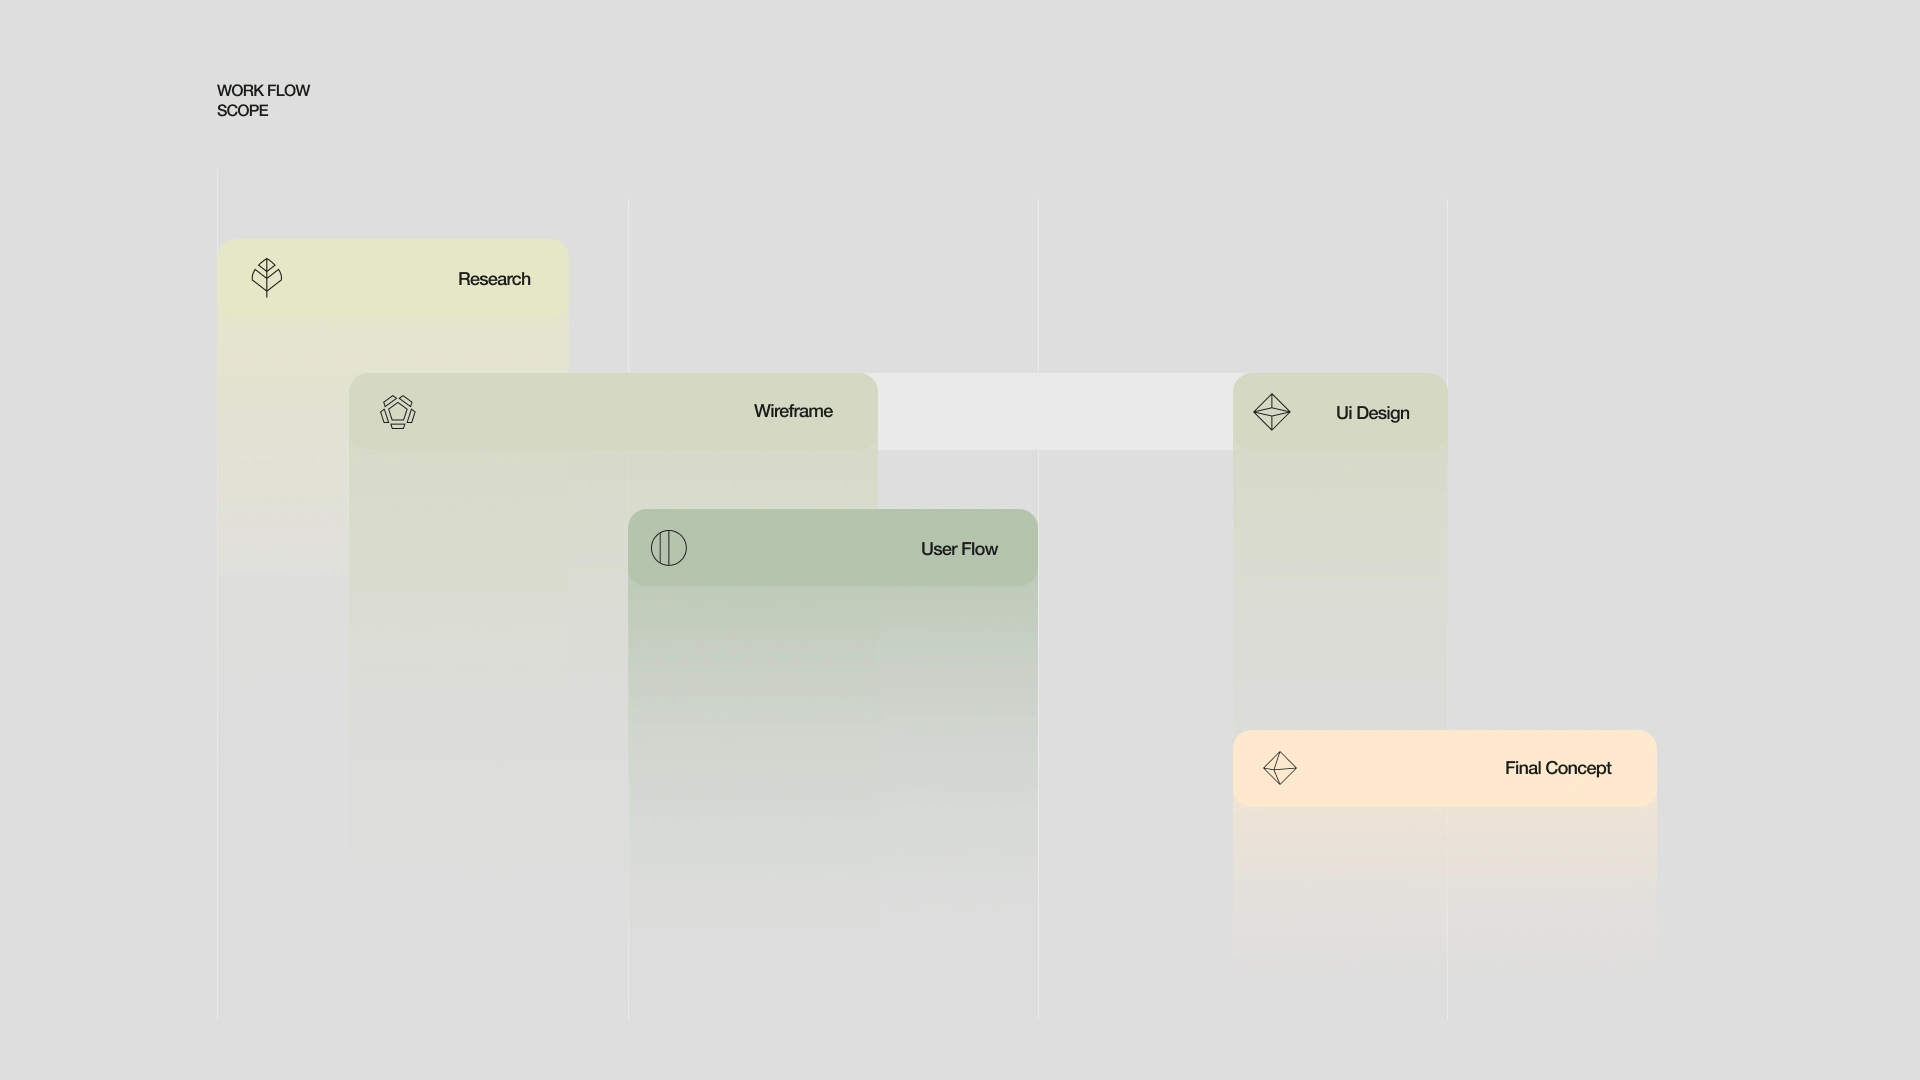The width and height of the screenshot is (1920, 1080).
Task: Click the WORK FLOW SCOPE heading
Action: coord(263,100)
